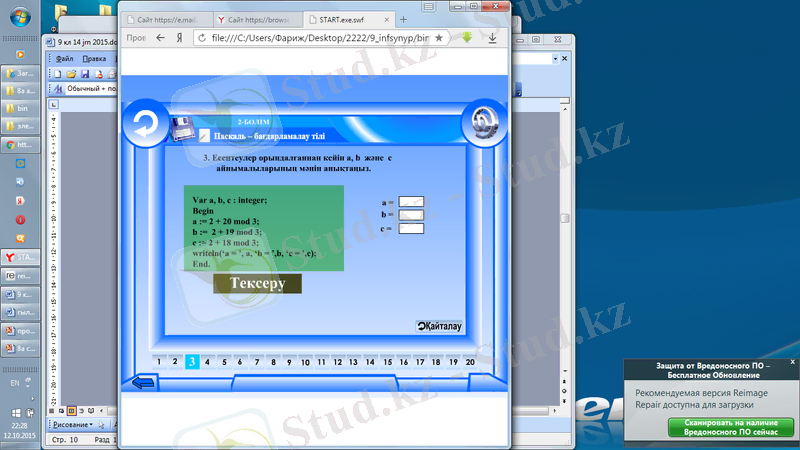This screenshot has width=800, height=450.
Task: Click the circular return arrow icon
Action: click(147, 124)
